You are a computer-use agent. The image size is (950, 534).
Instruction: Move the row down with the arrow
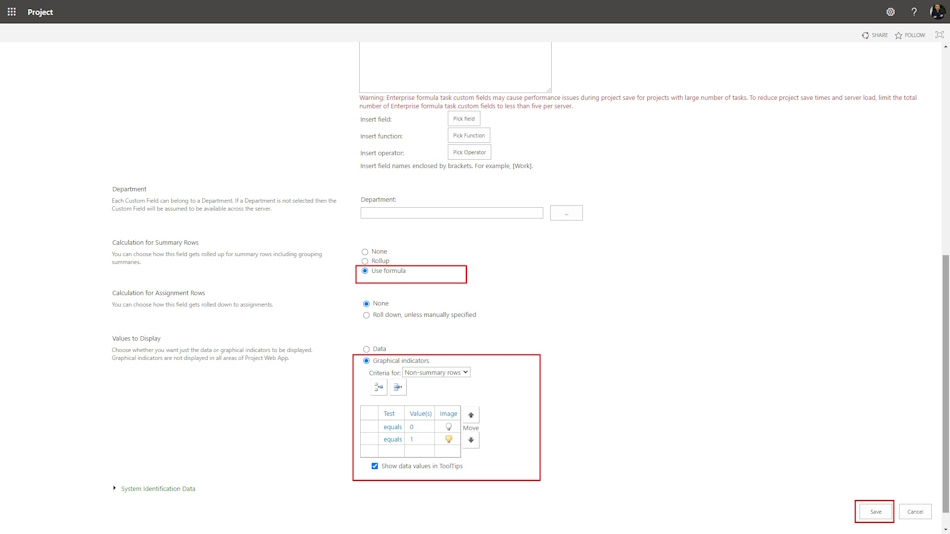pyautogui.click(x=471, y=440)
